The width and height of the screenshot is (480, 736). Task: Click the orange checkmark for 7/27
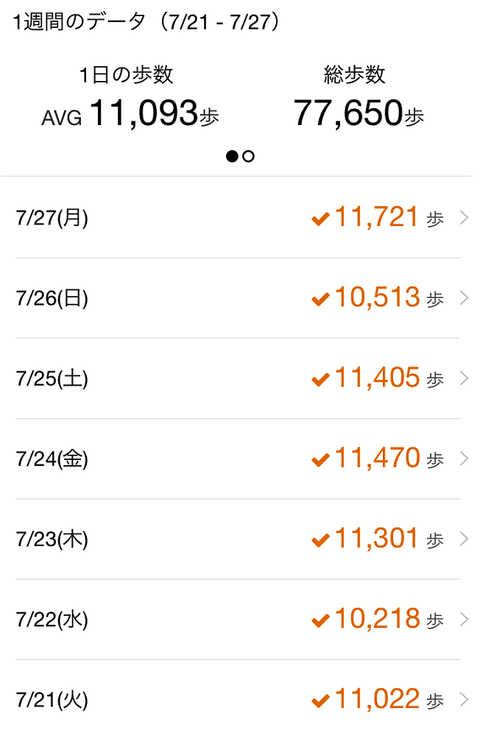(320, 219)
